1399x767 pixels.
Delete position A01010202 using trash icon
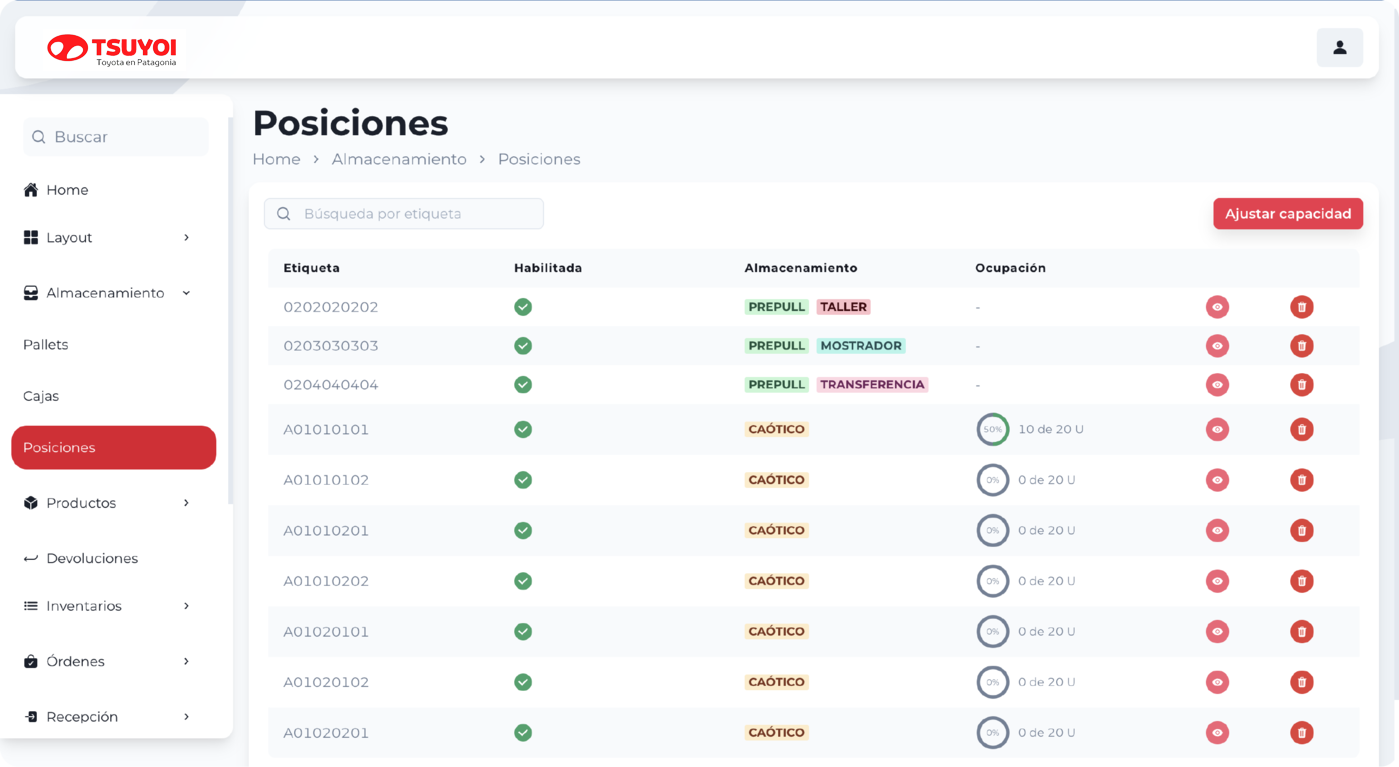tap(1301, 581)
